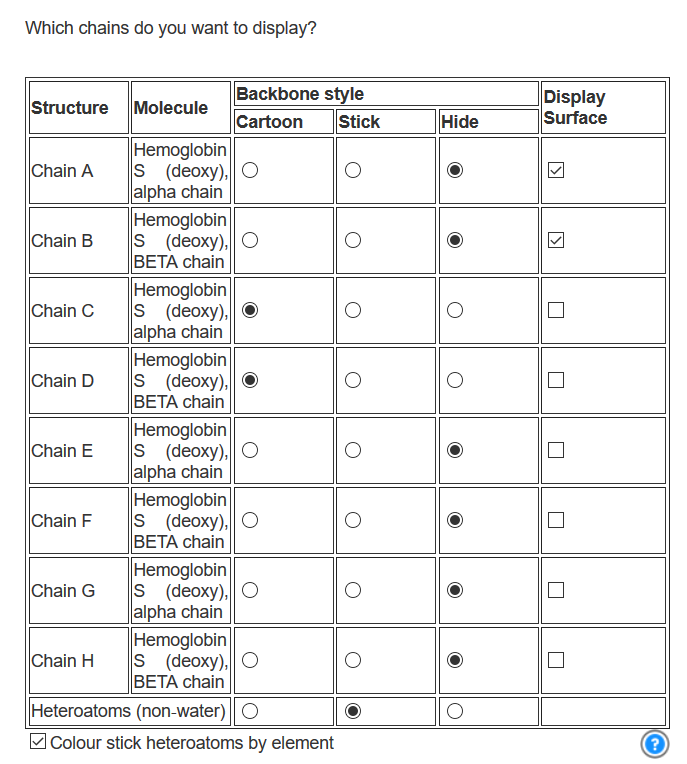The image size is (687, 764).
Task: Hide the non-water heteroatoms
Action: (455, 711)
